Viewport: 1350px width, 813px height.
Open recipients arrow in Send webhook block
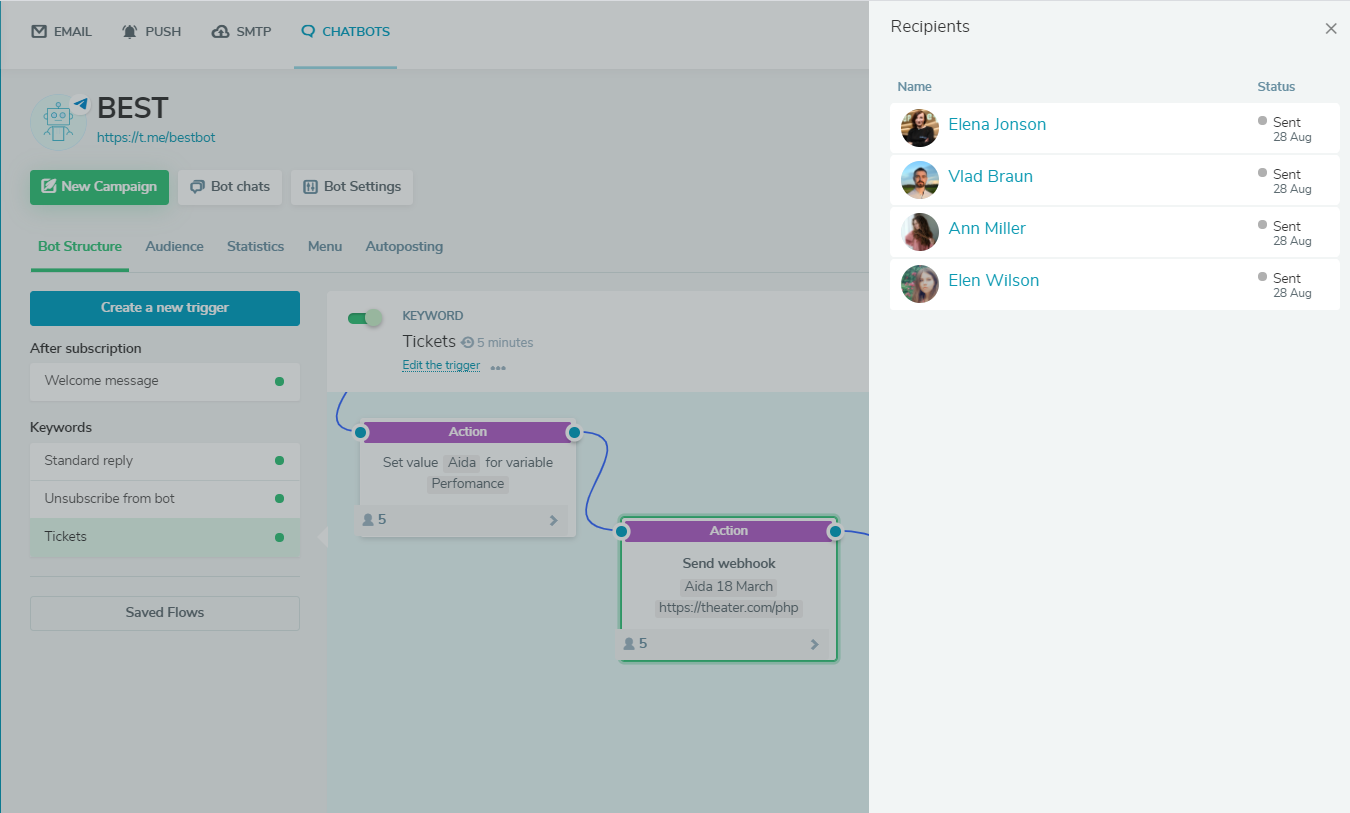[815, 644]
